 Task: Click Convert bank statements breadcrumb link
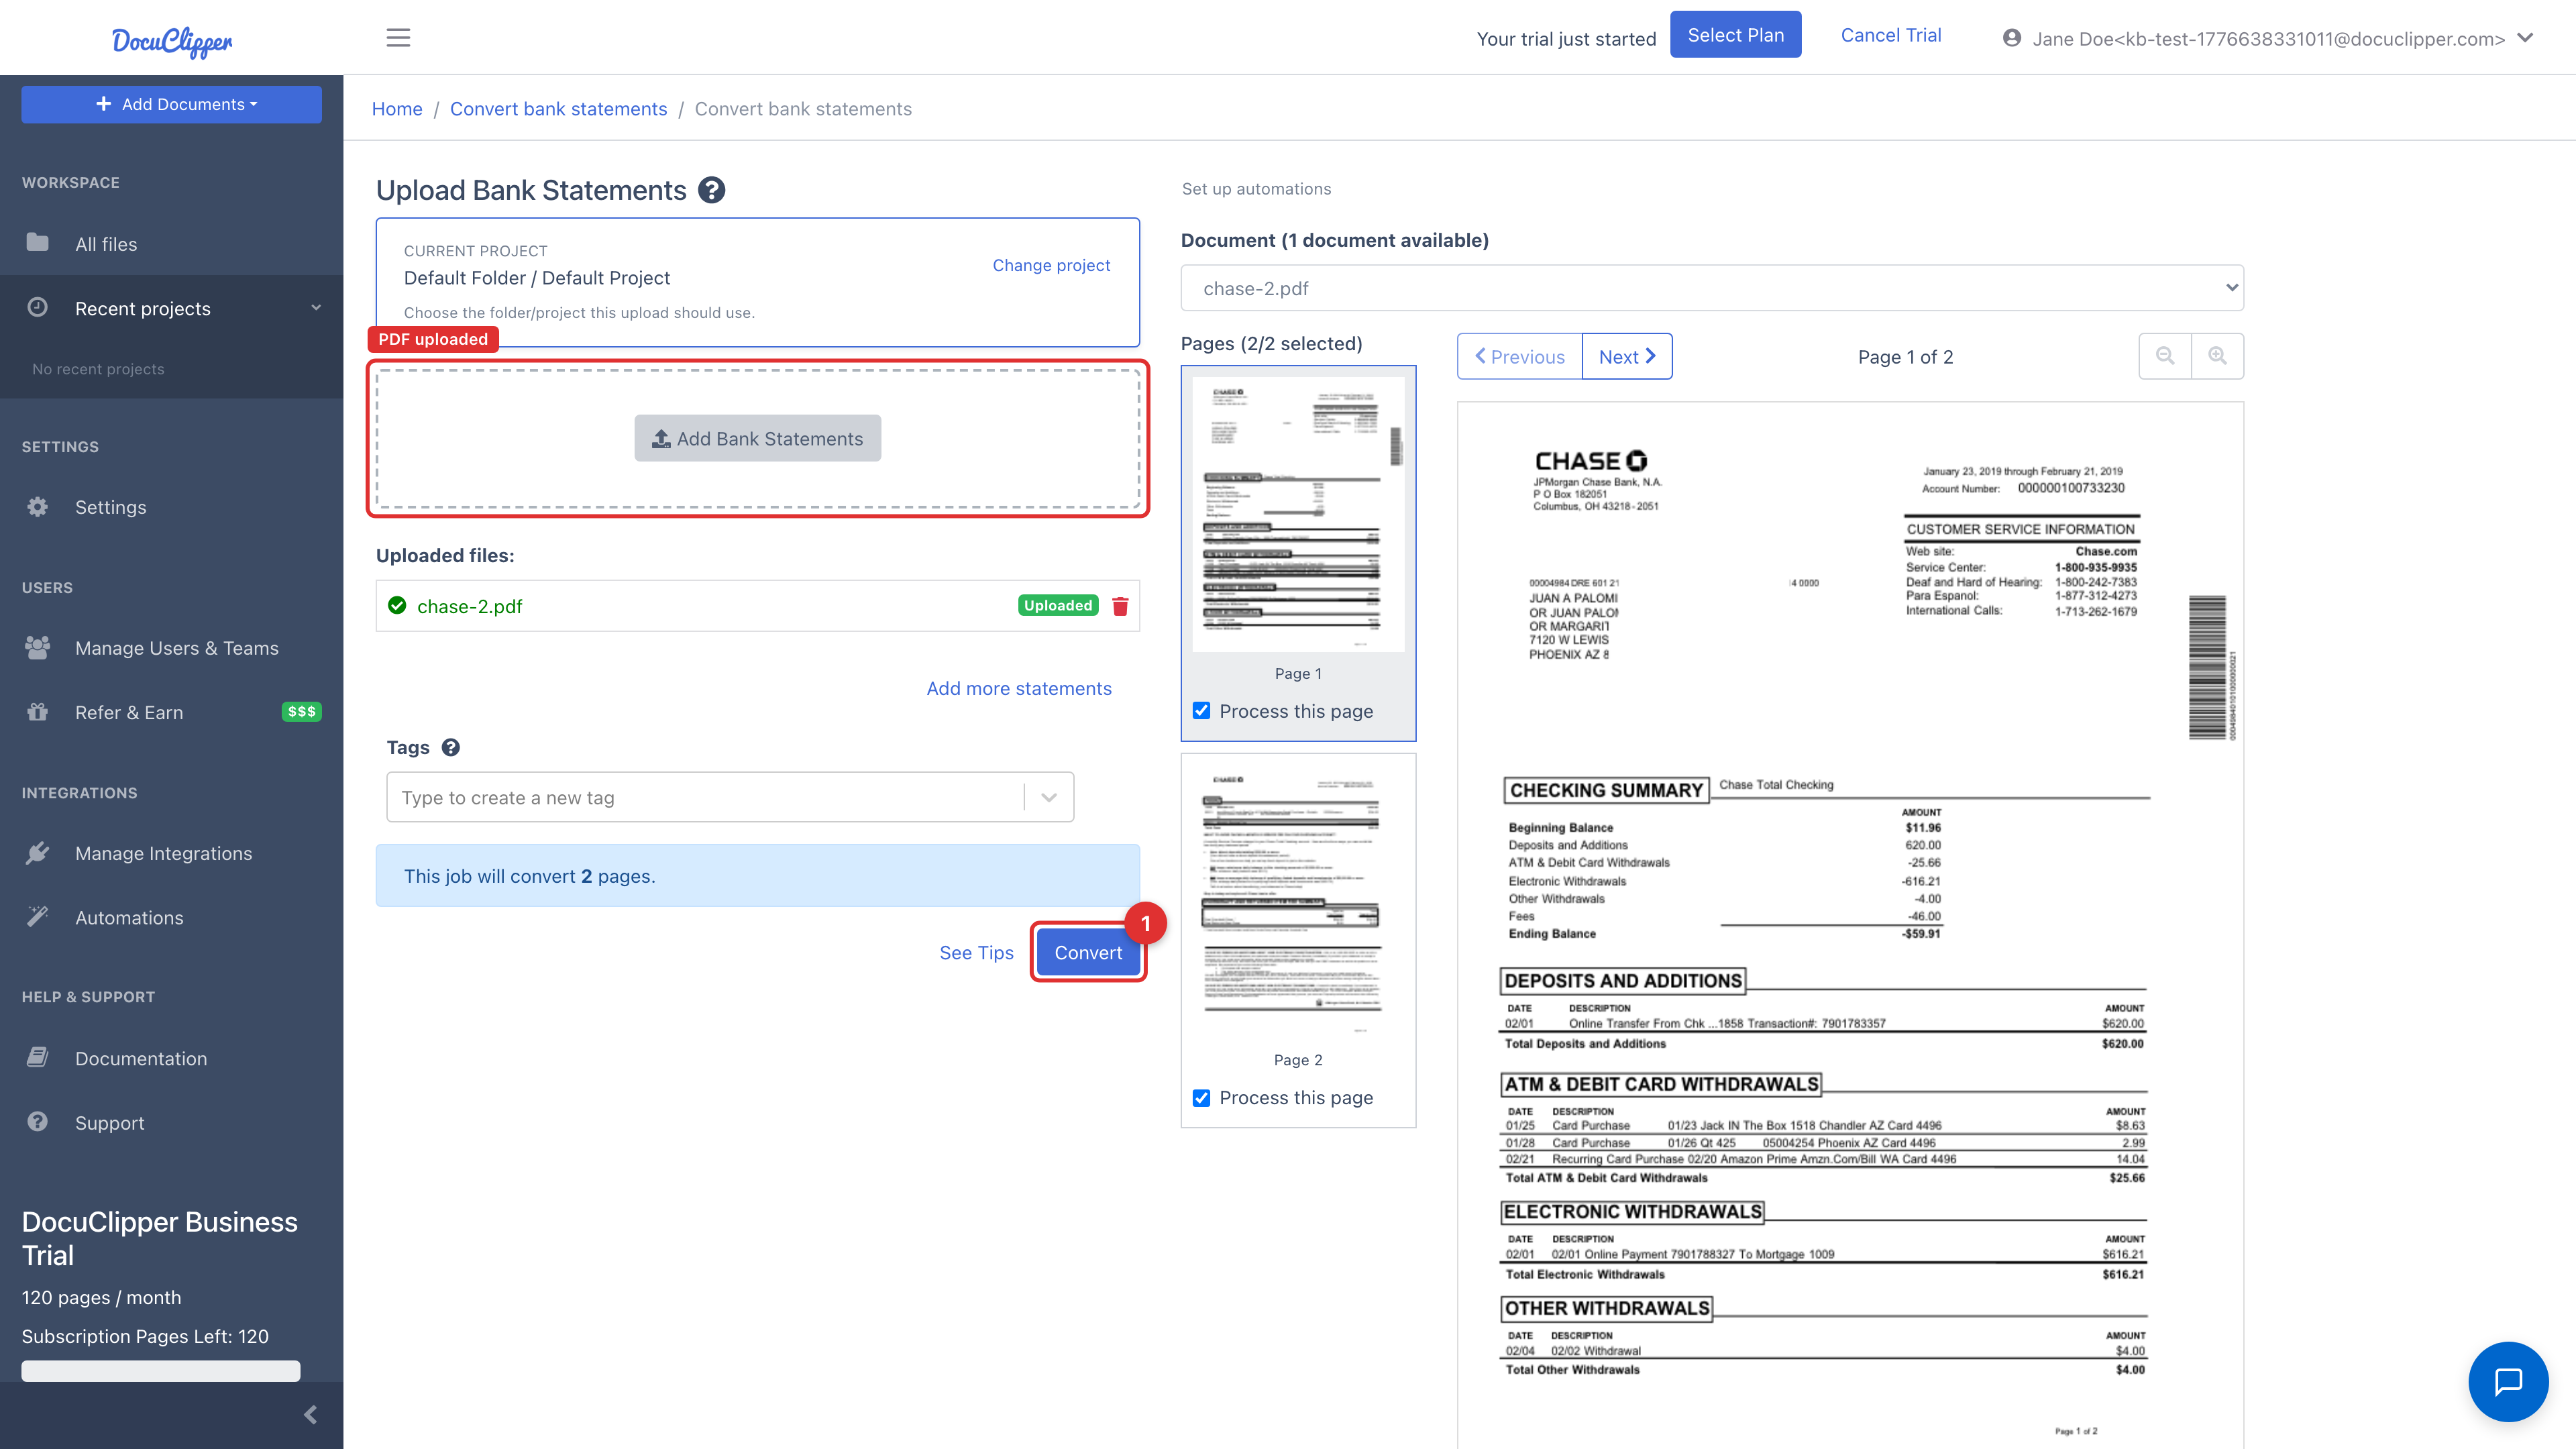(558, 108)
